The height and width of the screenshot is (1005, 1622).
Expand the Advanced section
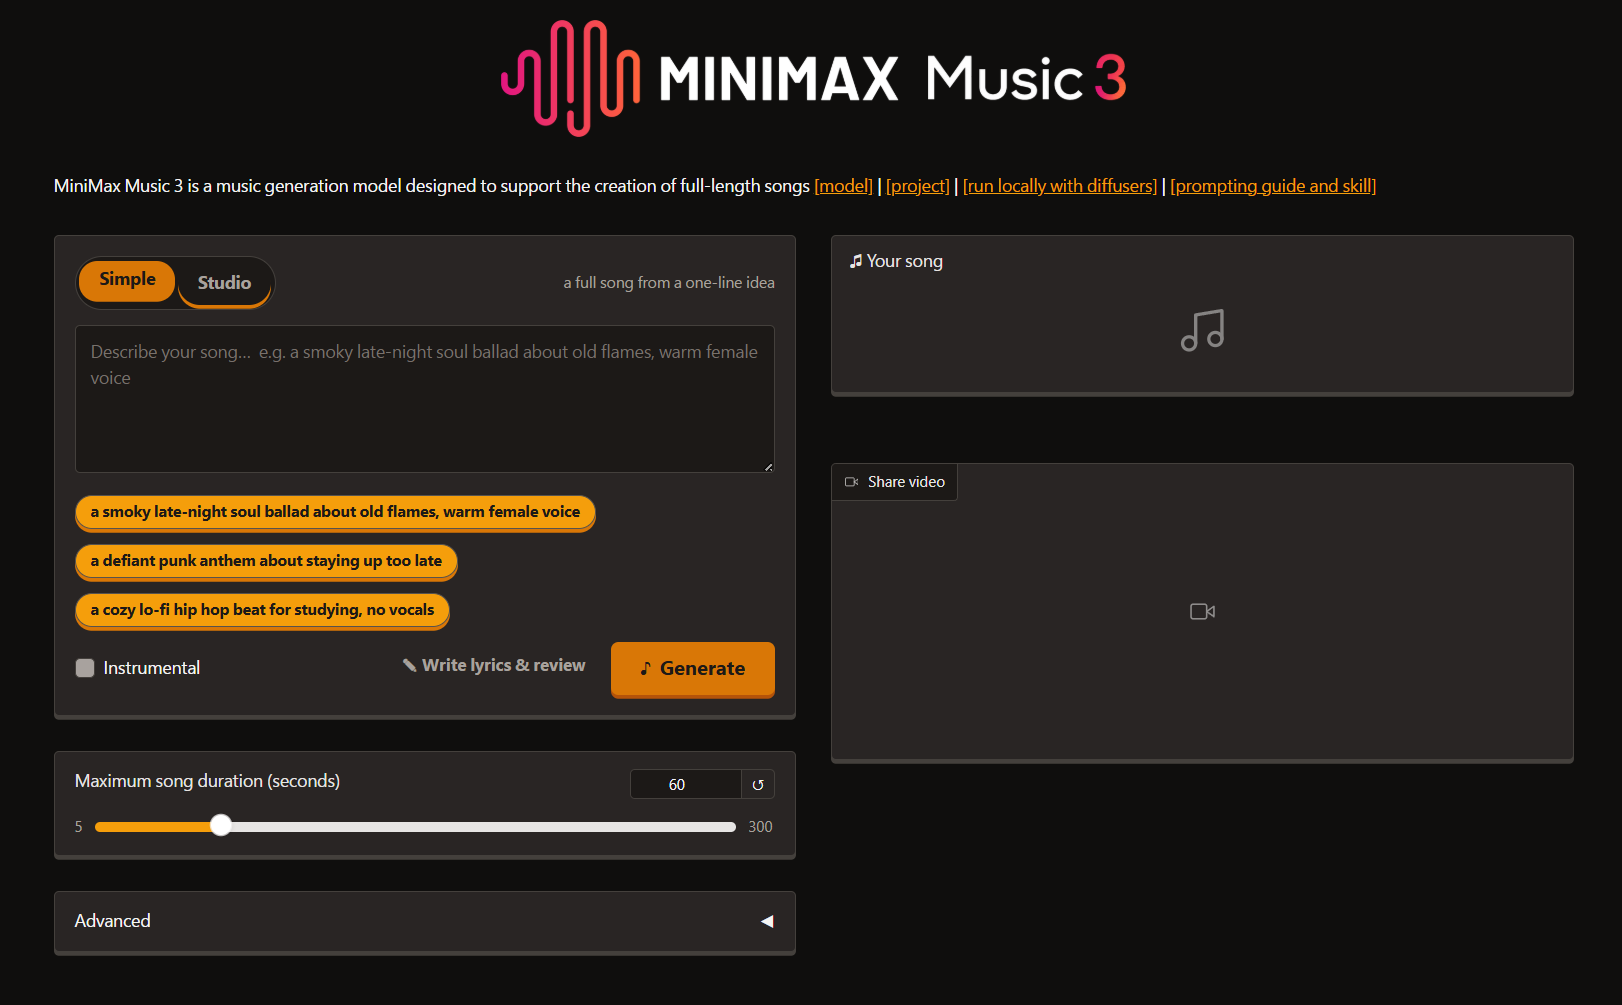click(425, 921)
